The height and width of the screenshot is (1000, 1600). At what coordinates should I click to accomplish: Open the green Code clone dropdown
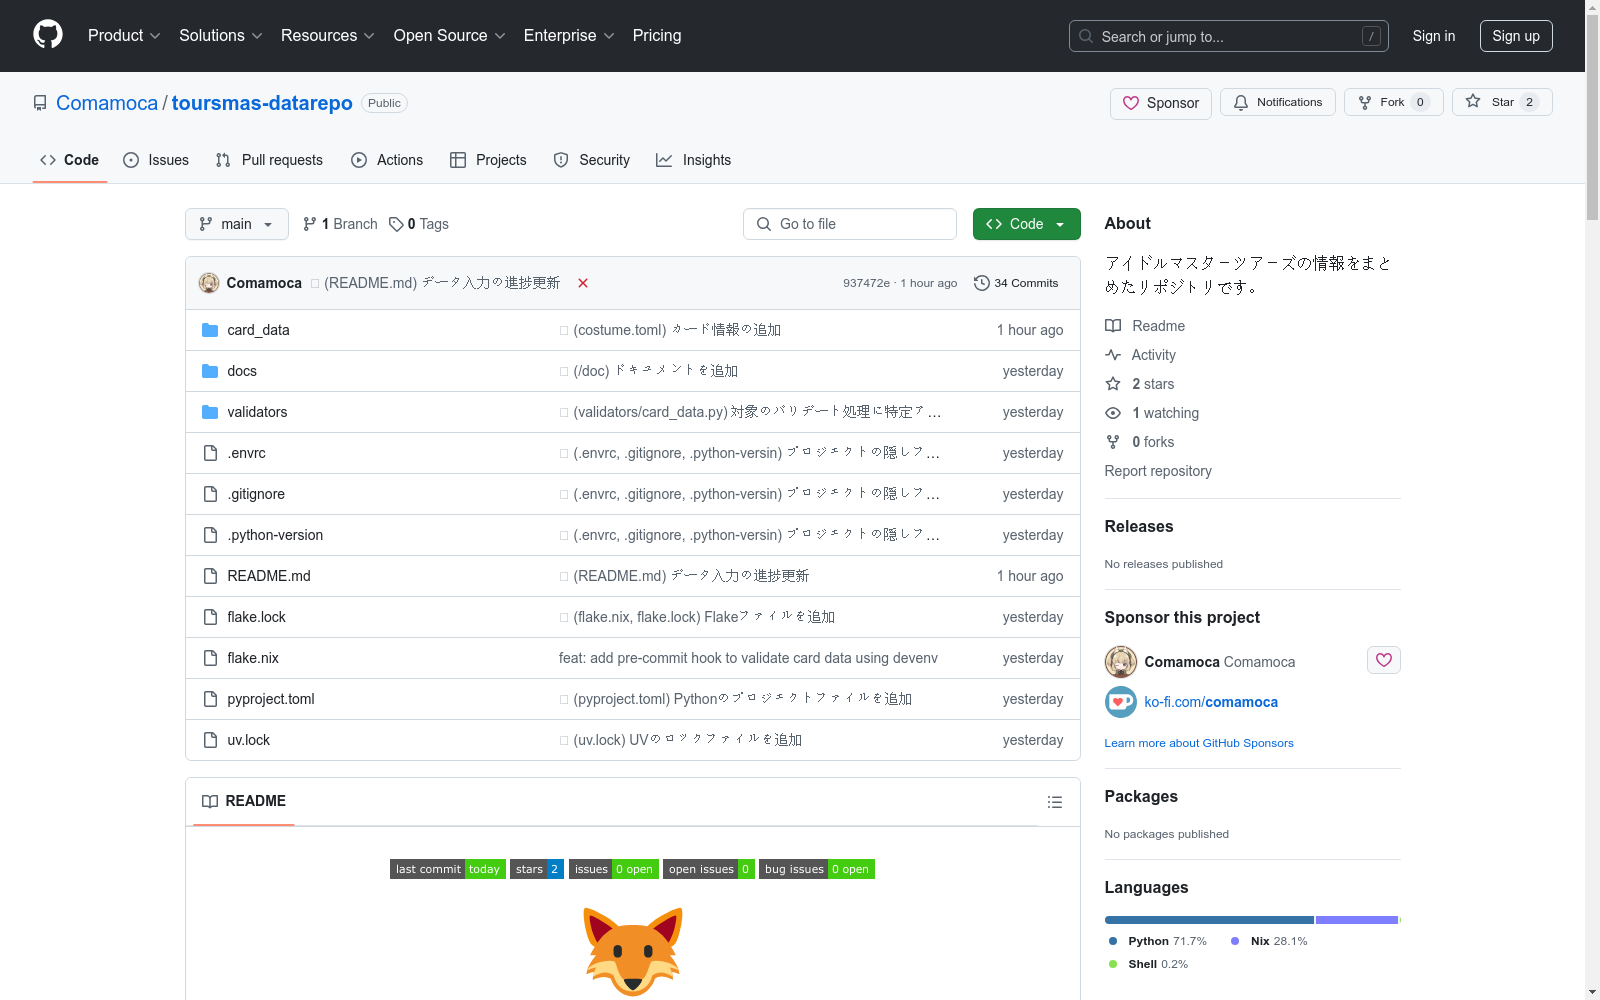(1027, 224)
